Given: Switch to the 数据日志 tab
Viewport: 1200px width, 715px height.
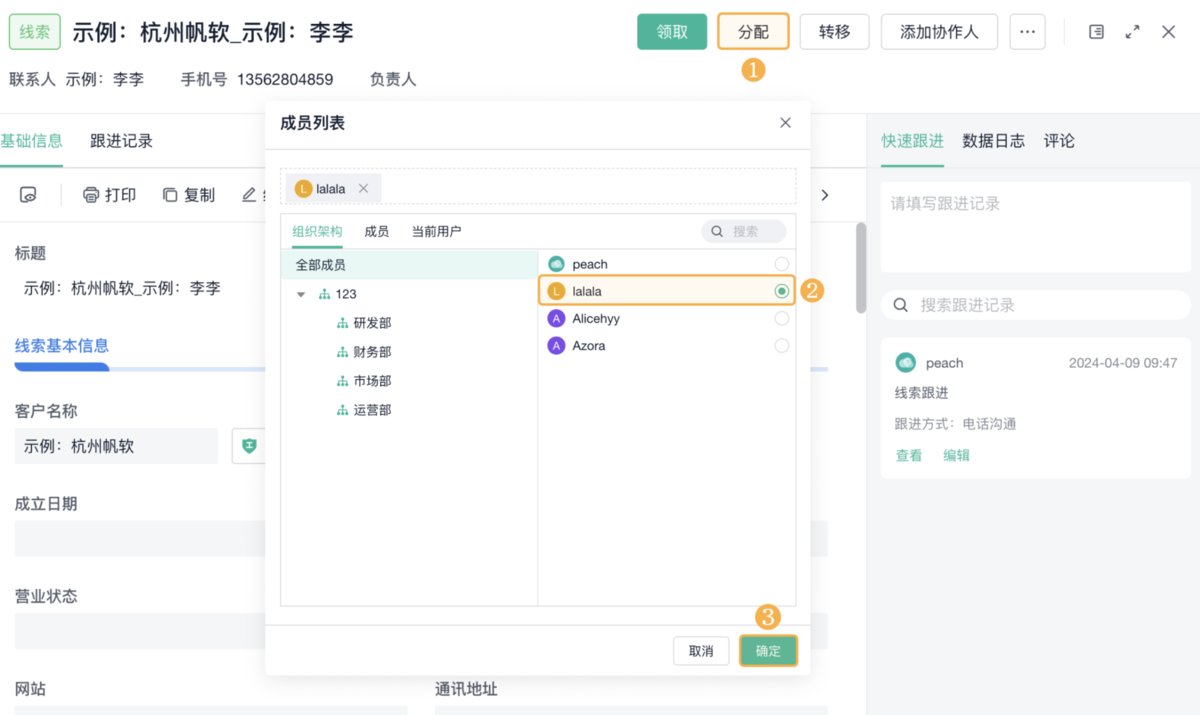Looking at the screenshot, I should pos(993,141).
